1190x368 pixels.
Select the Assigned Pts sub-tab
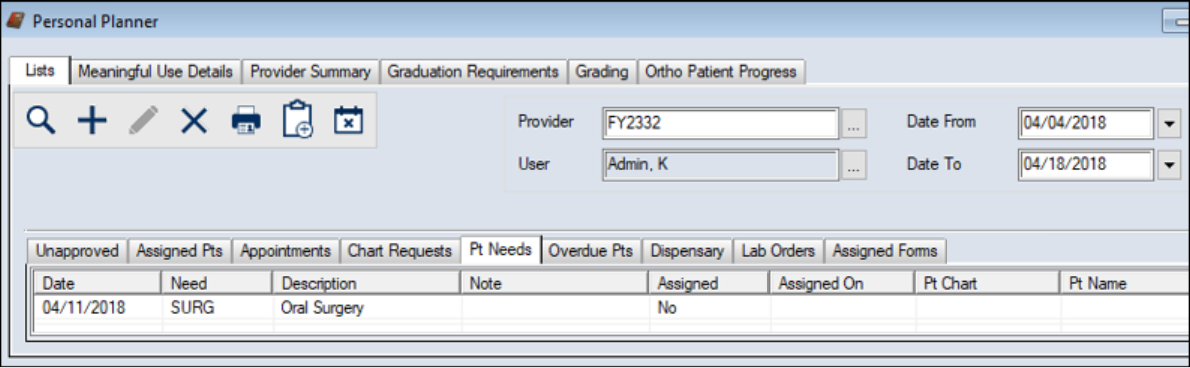point(179,251)
